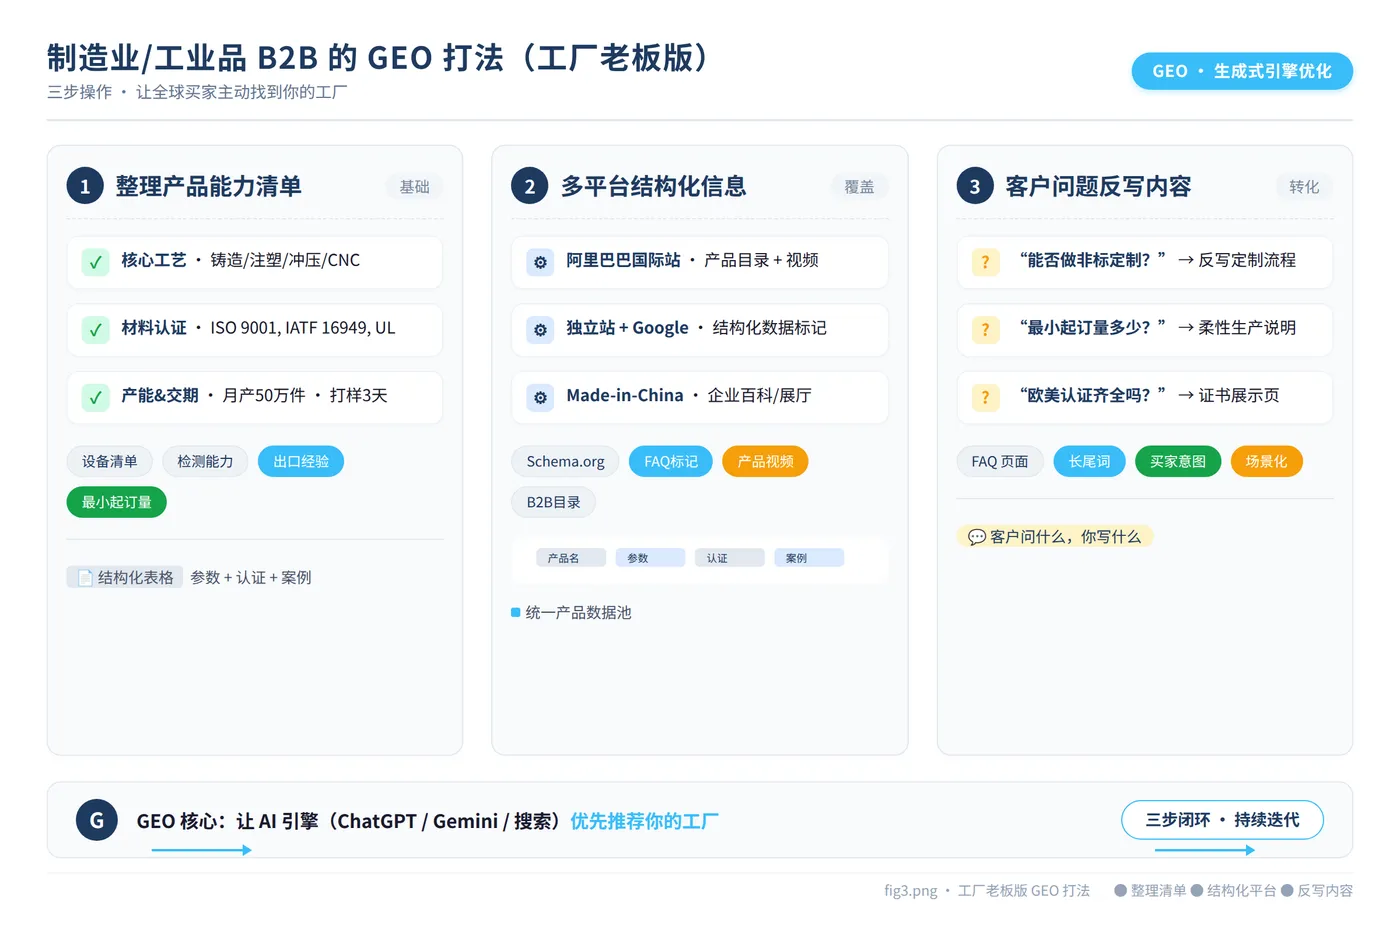Click the 基础 label on card 1

pyautogui.click(x=415, y=187)
